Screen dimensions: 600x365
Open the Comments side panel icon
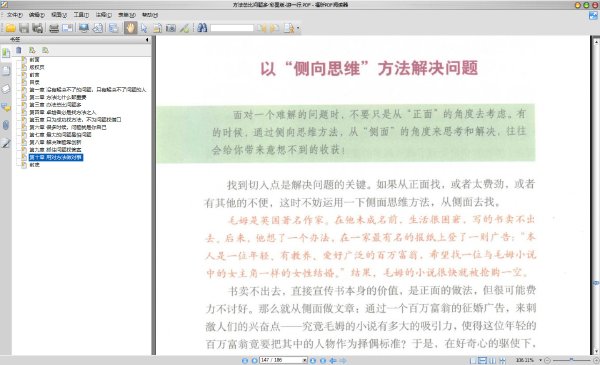click(x=6, y=107)
